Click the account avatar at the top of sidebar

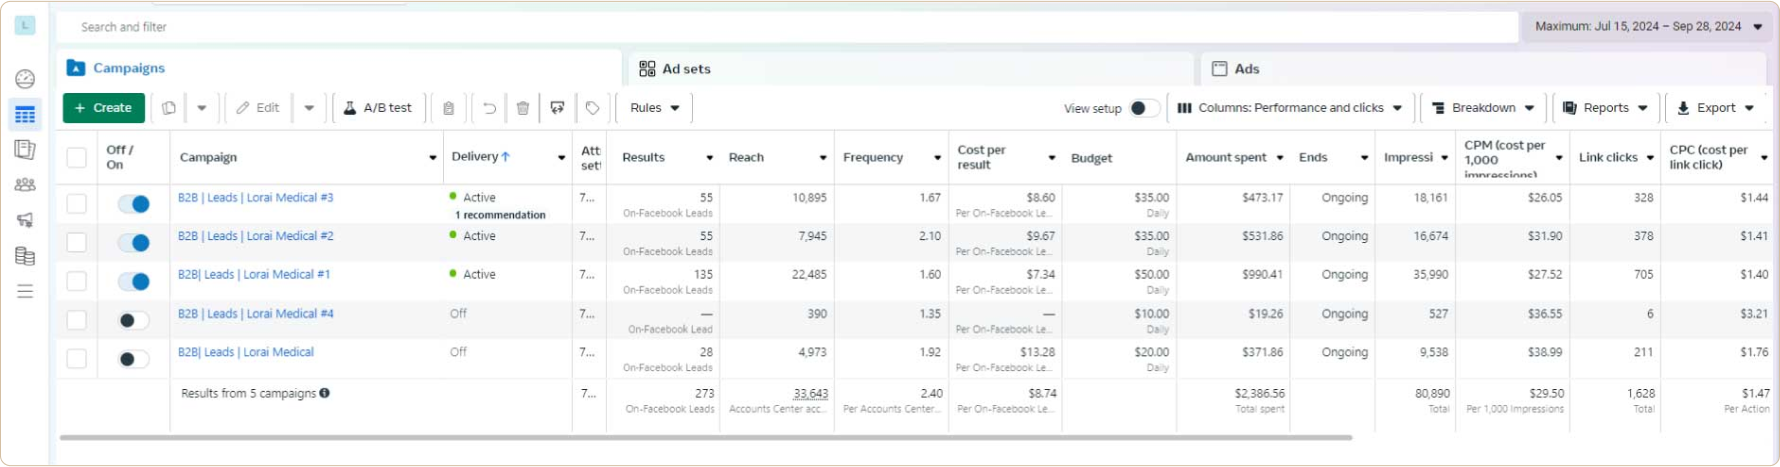coord(25,25)
